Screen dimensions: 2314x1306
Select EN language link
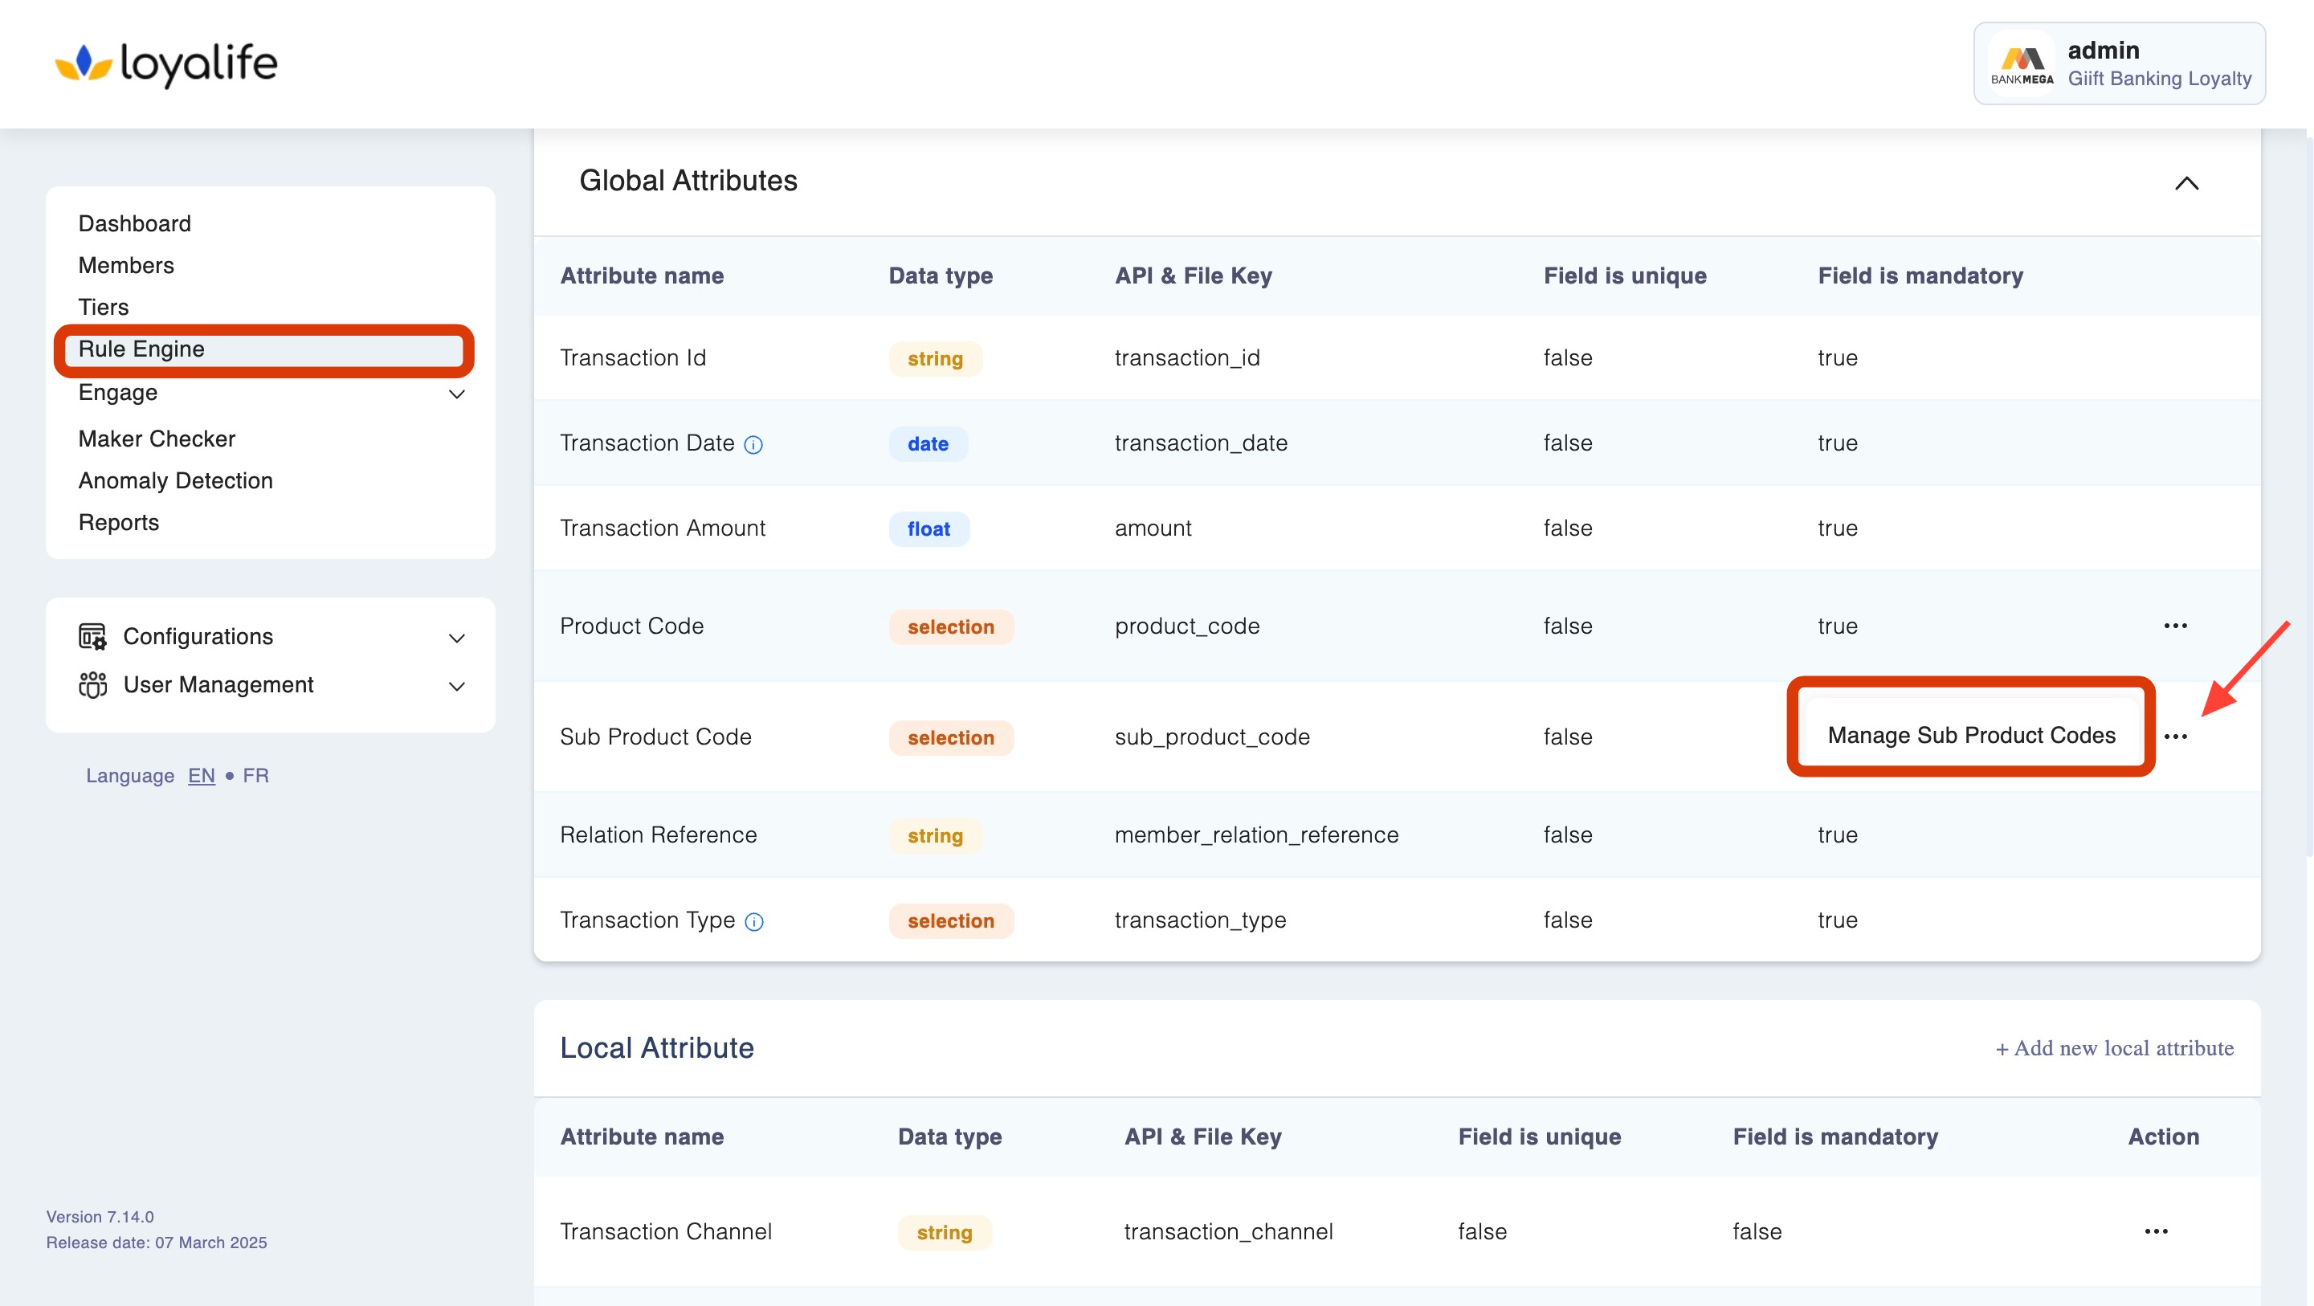[201, 776]
